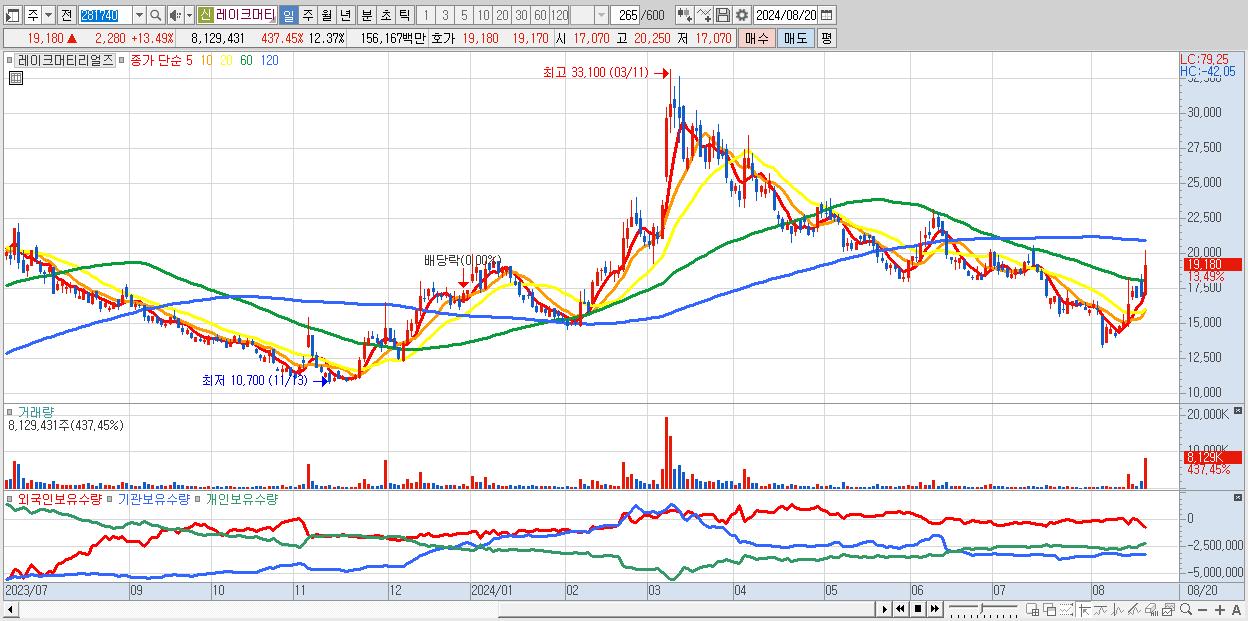Choose the 10 interval preset button
The image size is (1248, 621).
click(483, 15)
